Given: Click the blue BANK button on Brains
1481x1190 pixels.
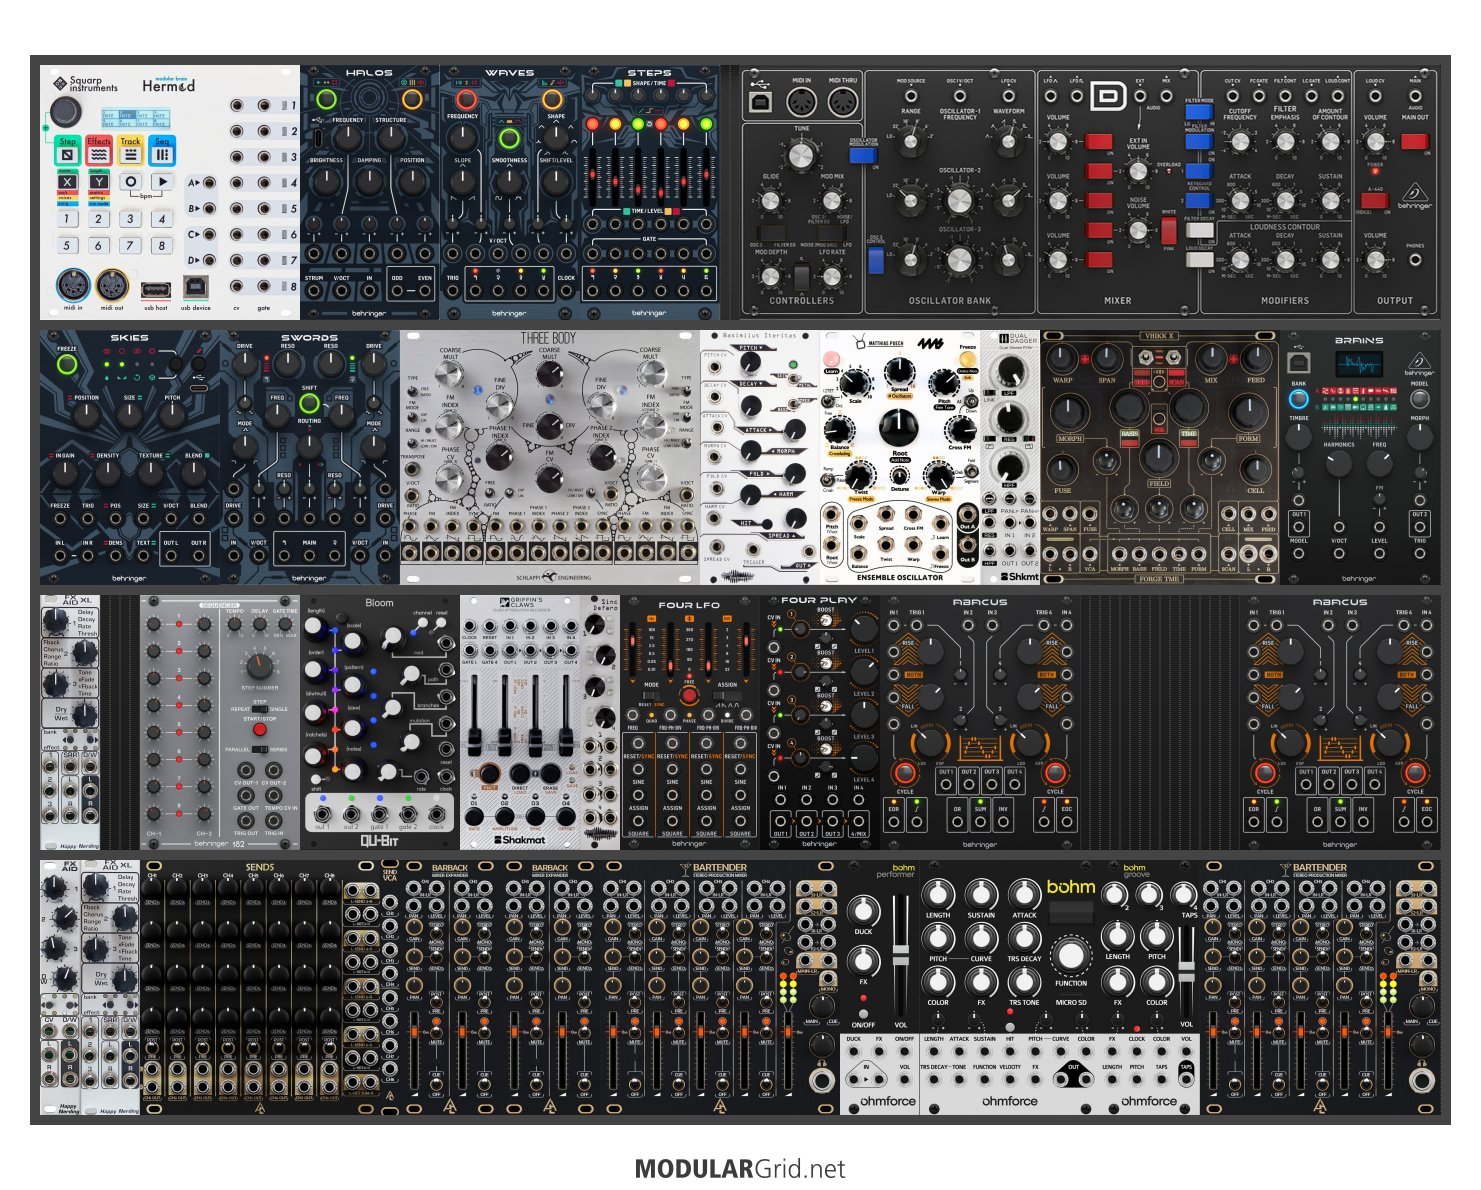Looking at the screenshot, I should pyautogui.click(x=1298, y=399).
